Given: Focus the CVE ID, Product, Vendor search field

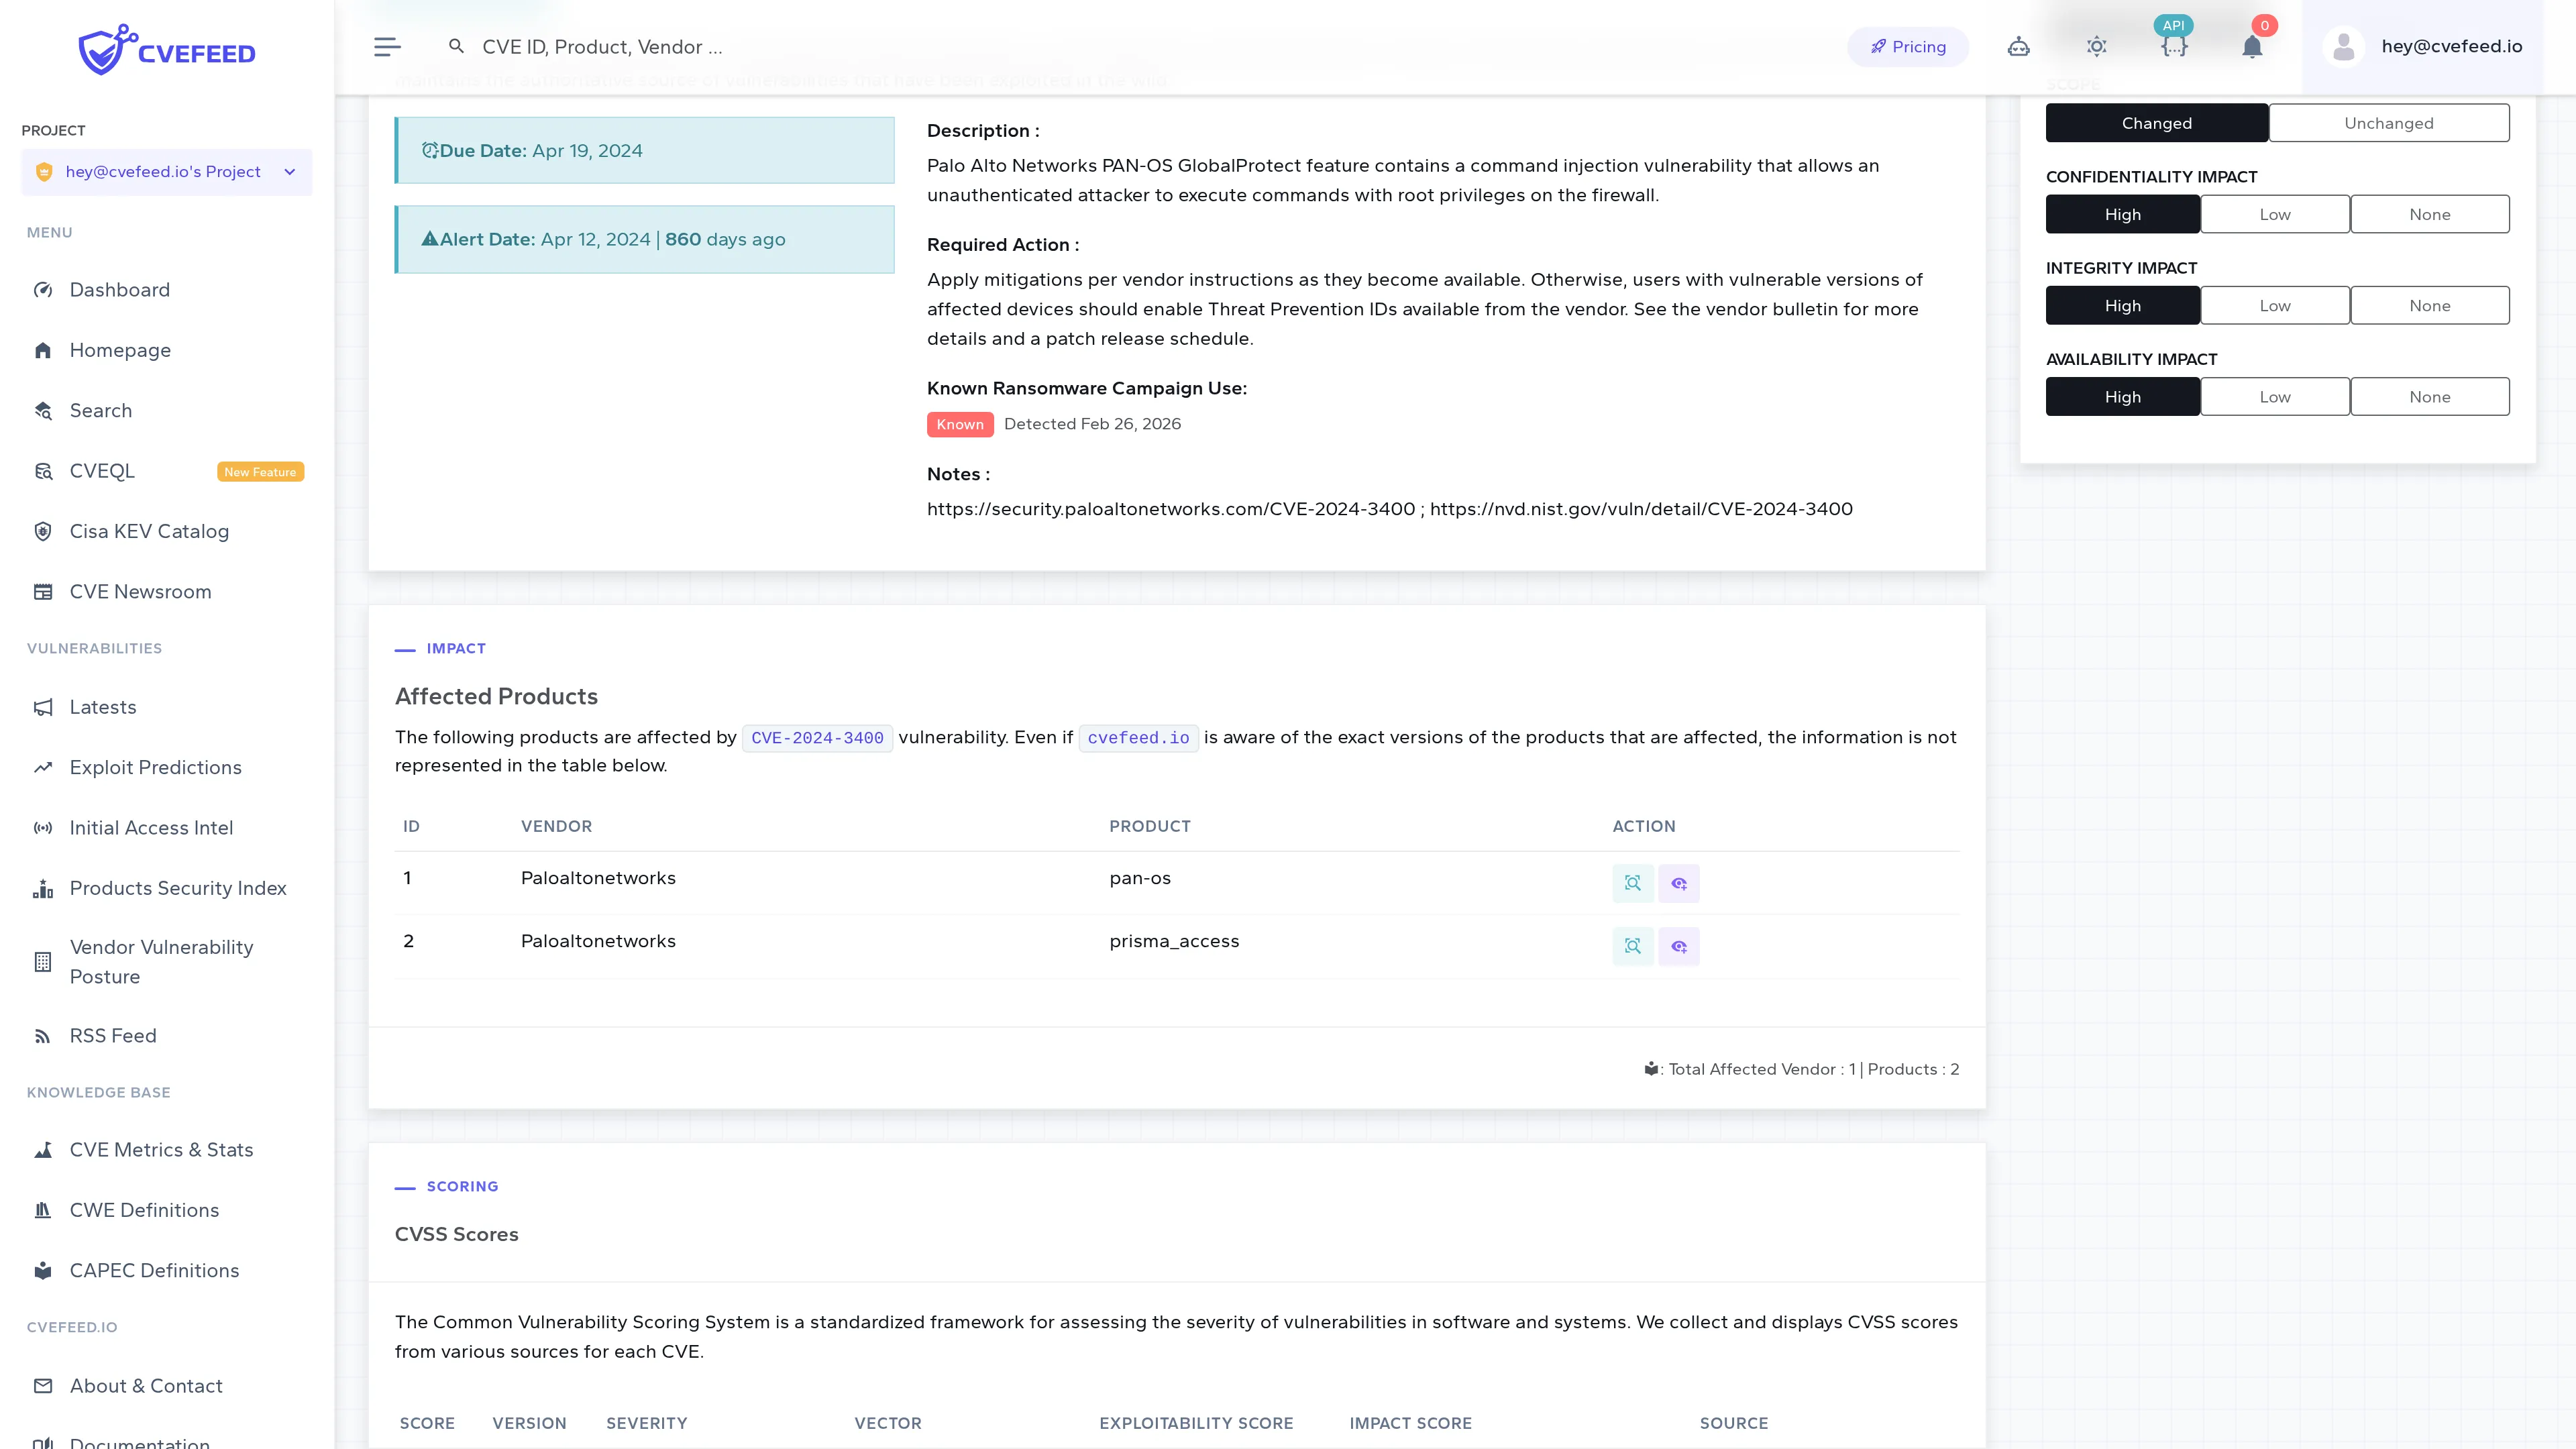Looking at the screenshot, I should (602, 47).
